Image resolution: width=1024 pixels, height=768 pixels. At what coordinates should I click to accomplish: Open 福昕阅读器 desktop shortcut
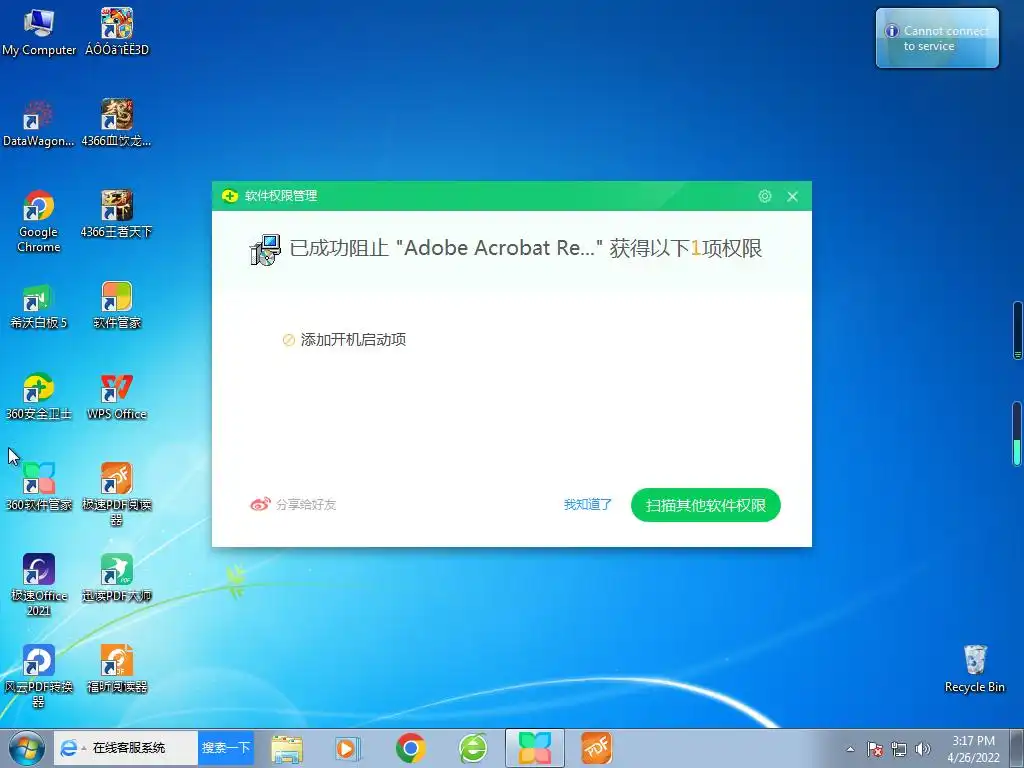[117, 669]
